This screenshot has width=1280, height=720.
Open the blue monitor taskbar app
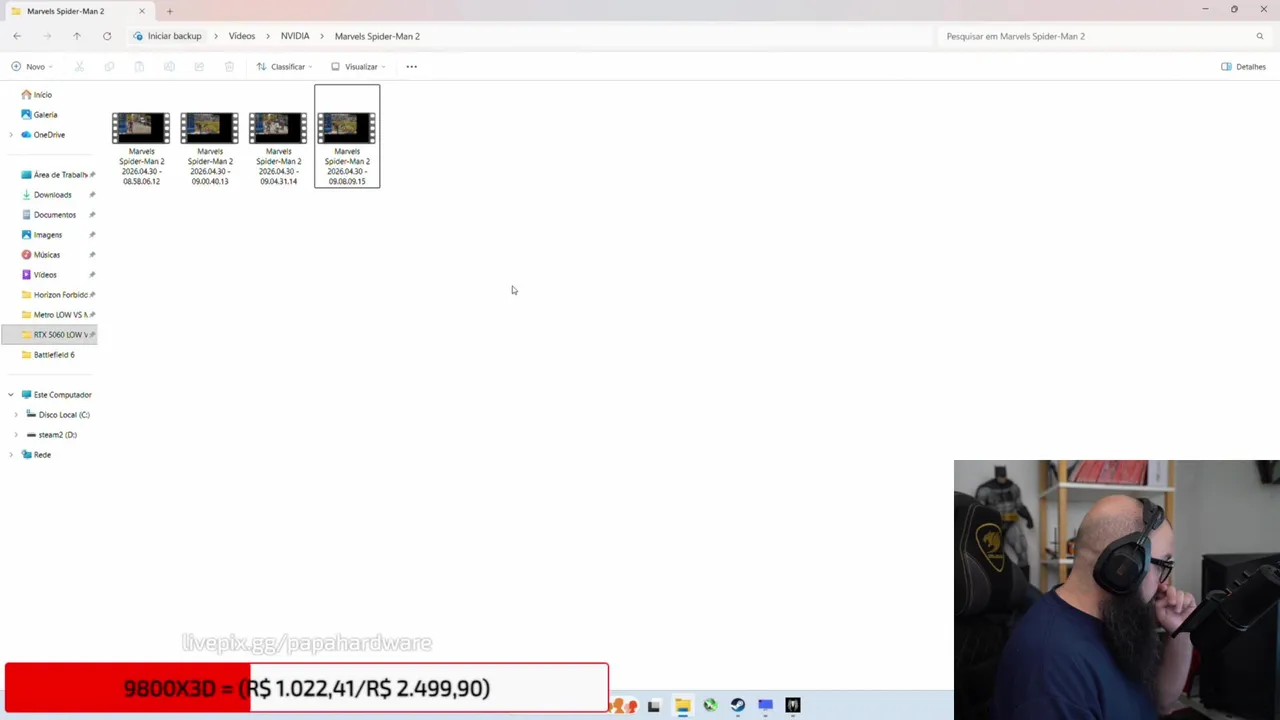765,706
